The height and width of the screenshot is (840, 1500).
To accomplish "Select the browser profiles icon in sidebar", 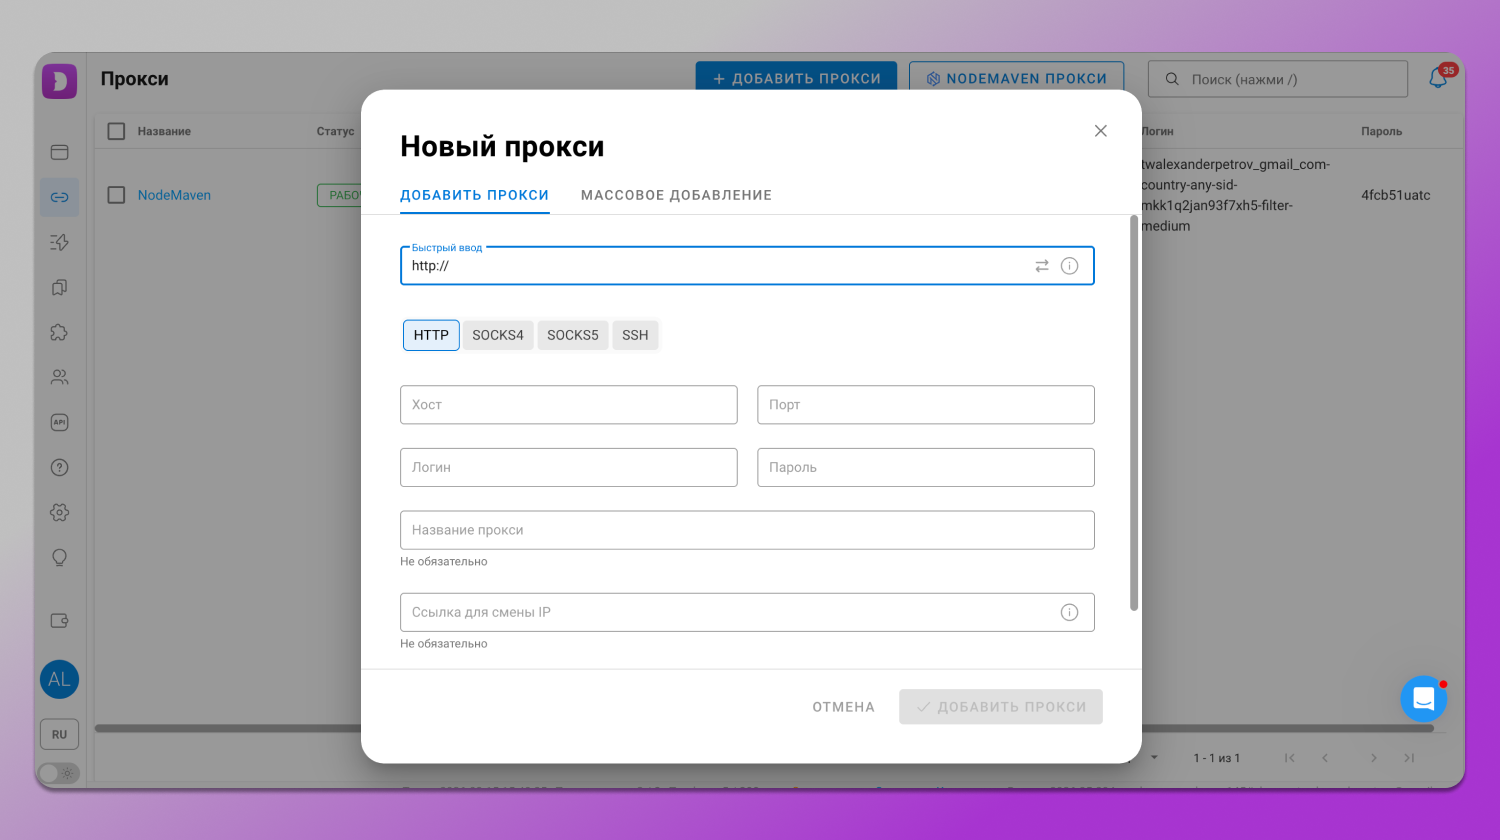I will (x=59, y=152).
